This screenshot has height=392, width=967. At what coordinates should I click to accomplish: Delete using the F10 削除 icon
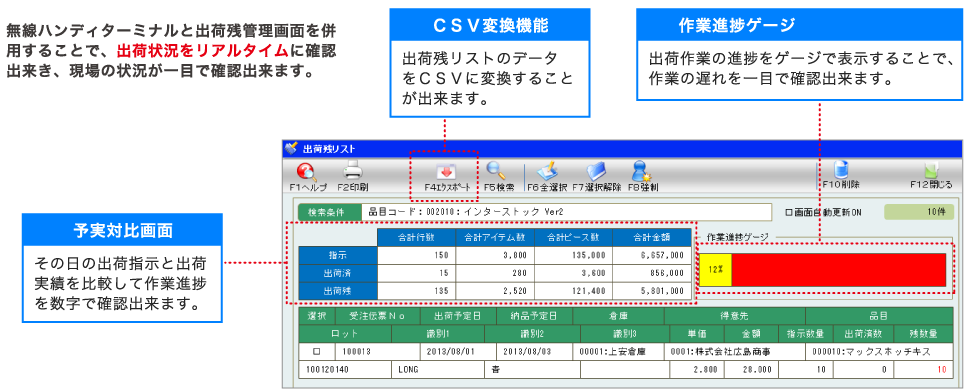point(841,169)
